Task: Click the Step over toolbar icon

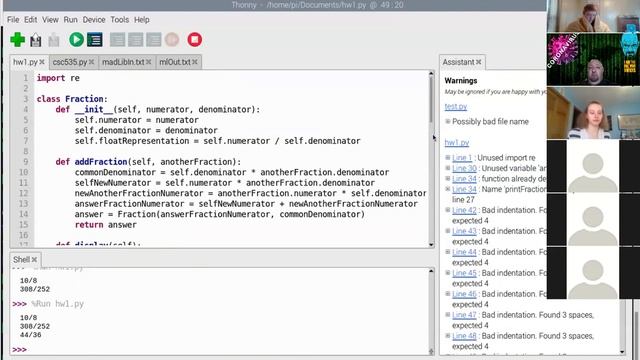Action: point(118,40)
